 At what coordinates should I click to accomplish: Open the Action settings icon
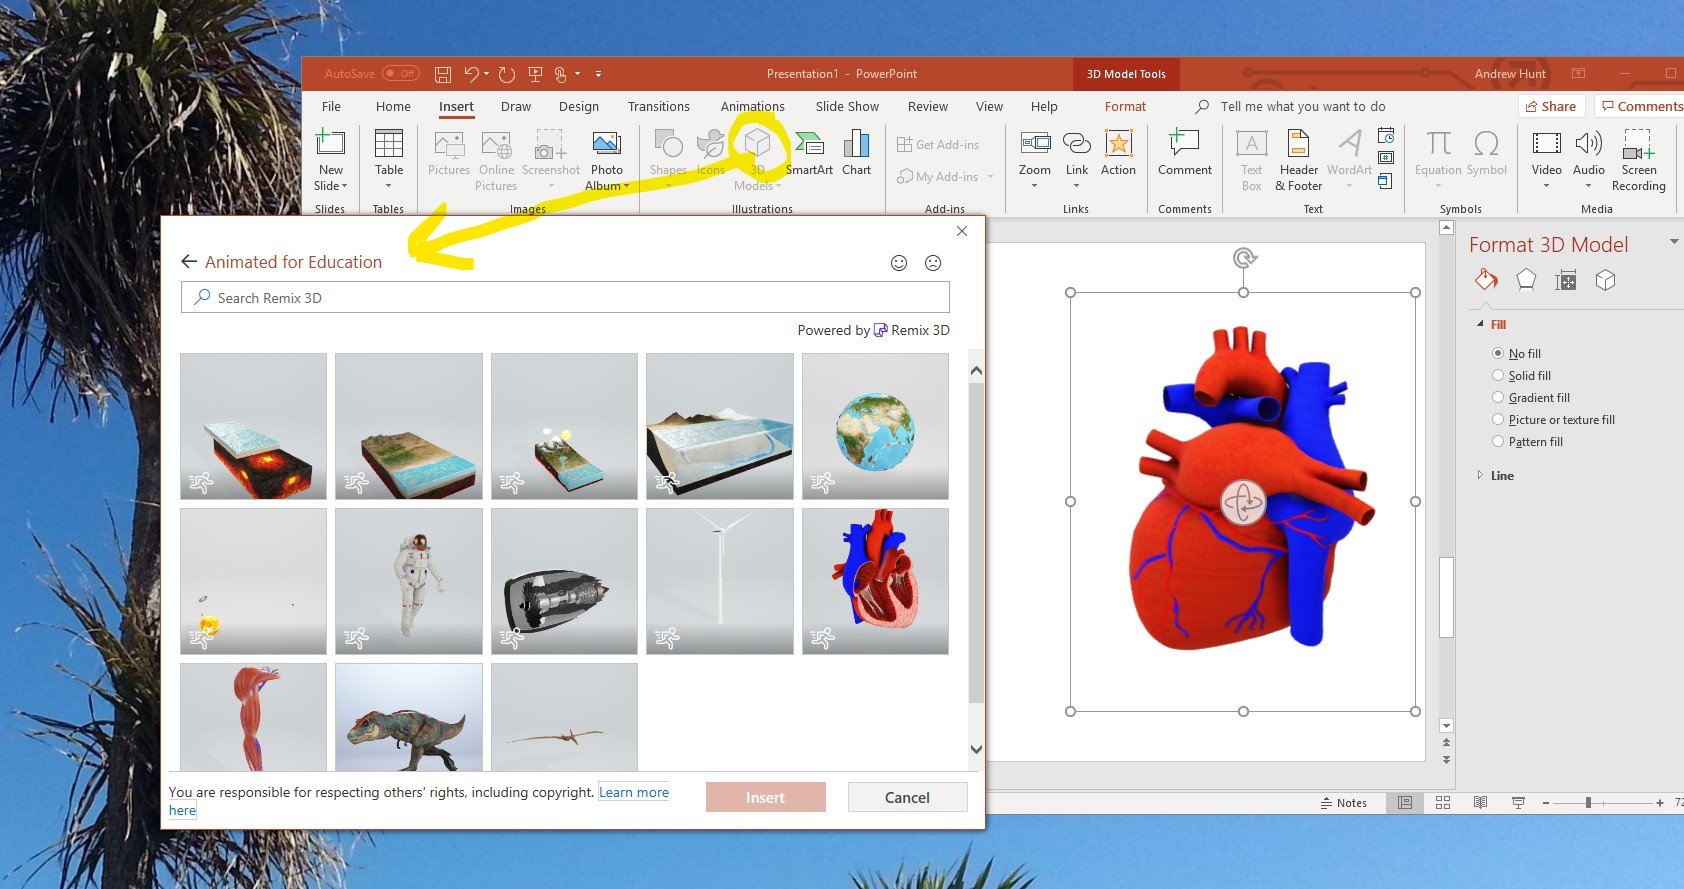point(1118,146)
